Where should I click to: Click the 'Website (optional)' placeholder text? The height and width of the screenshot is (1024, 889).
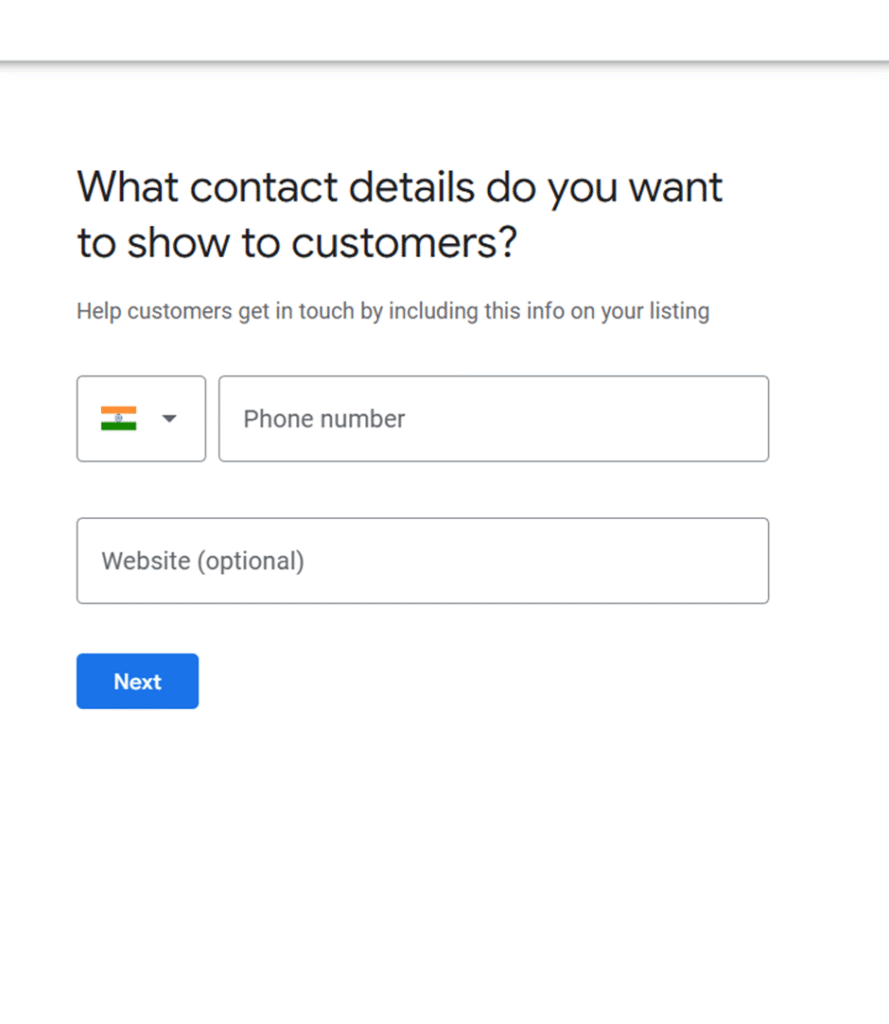click(x=202, y=560)
